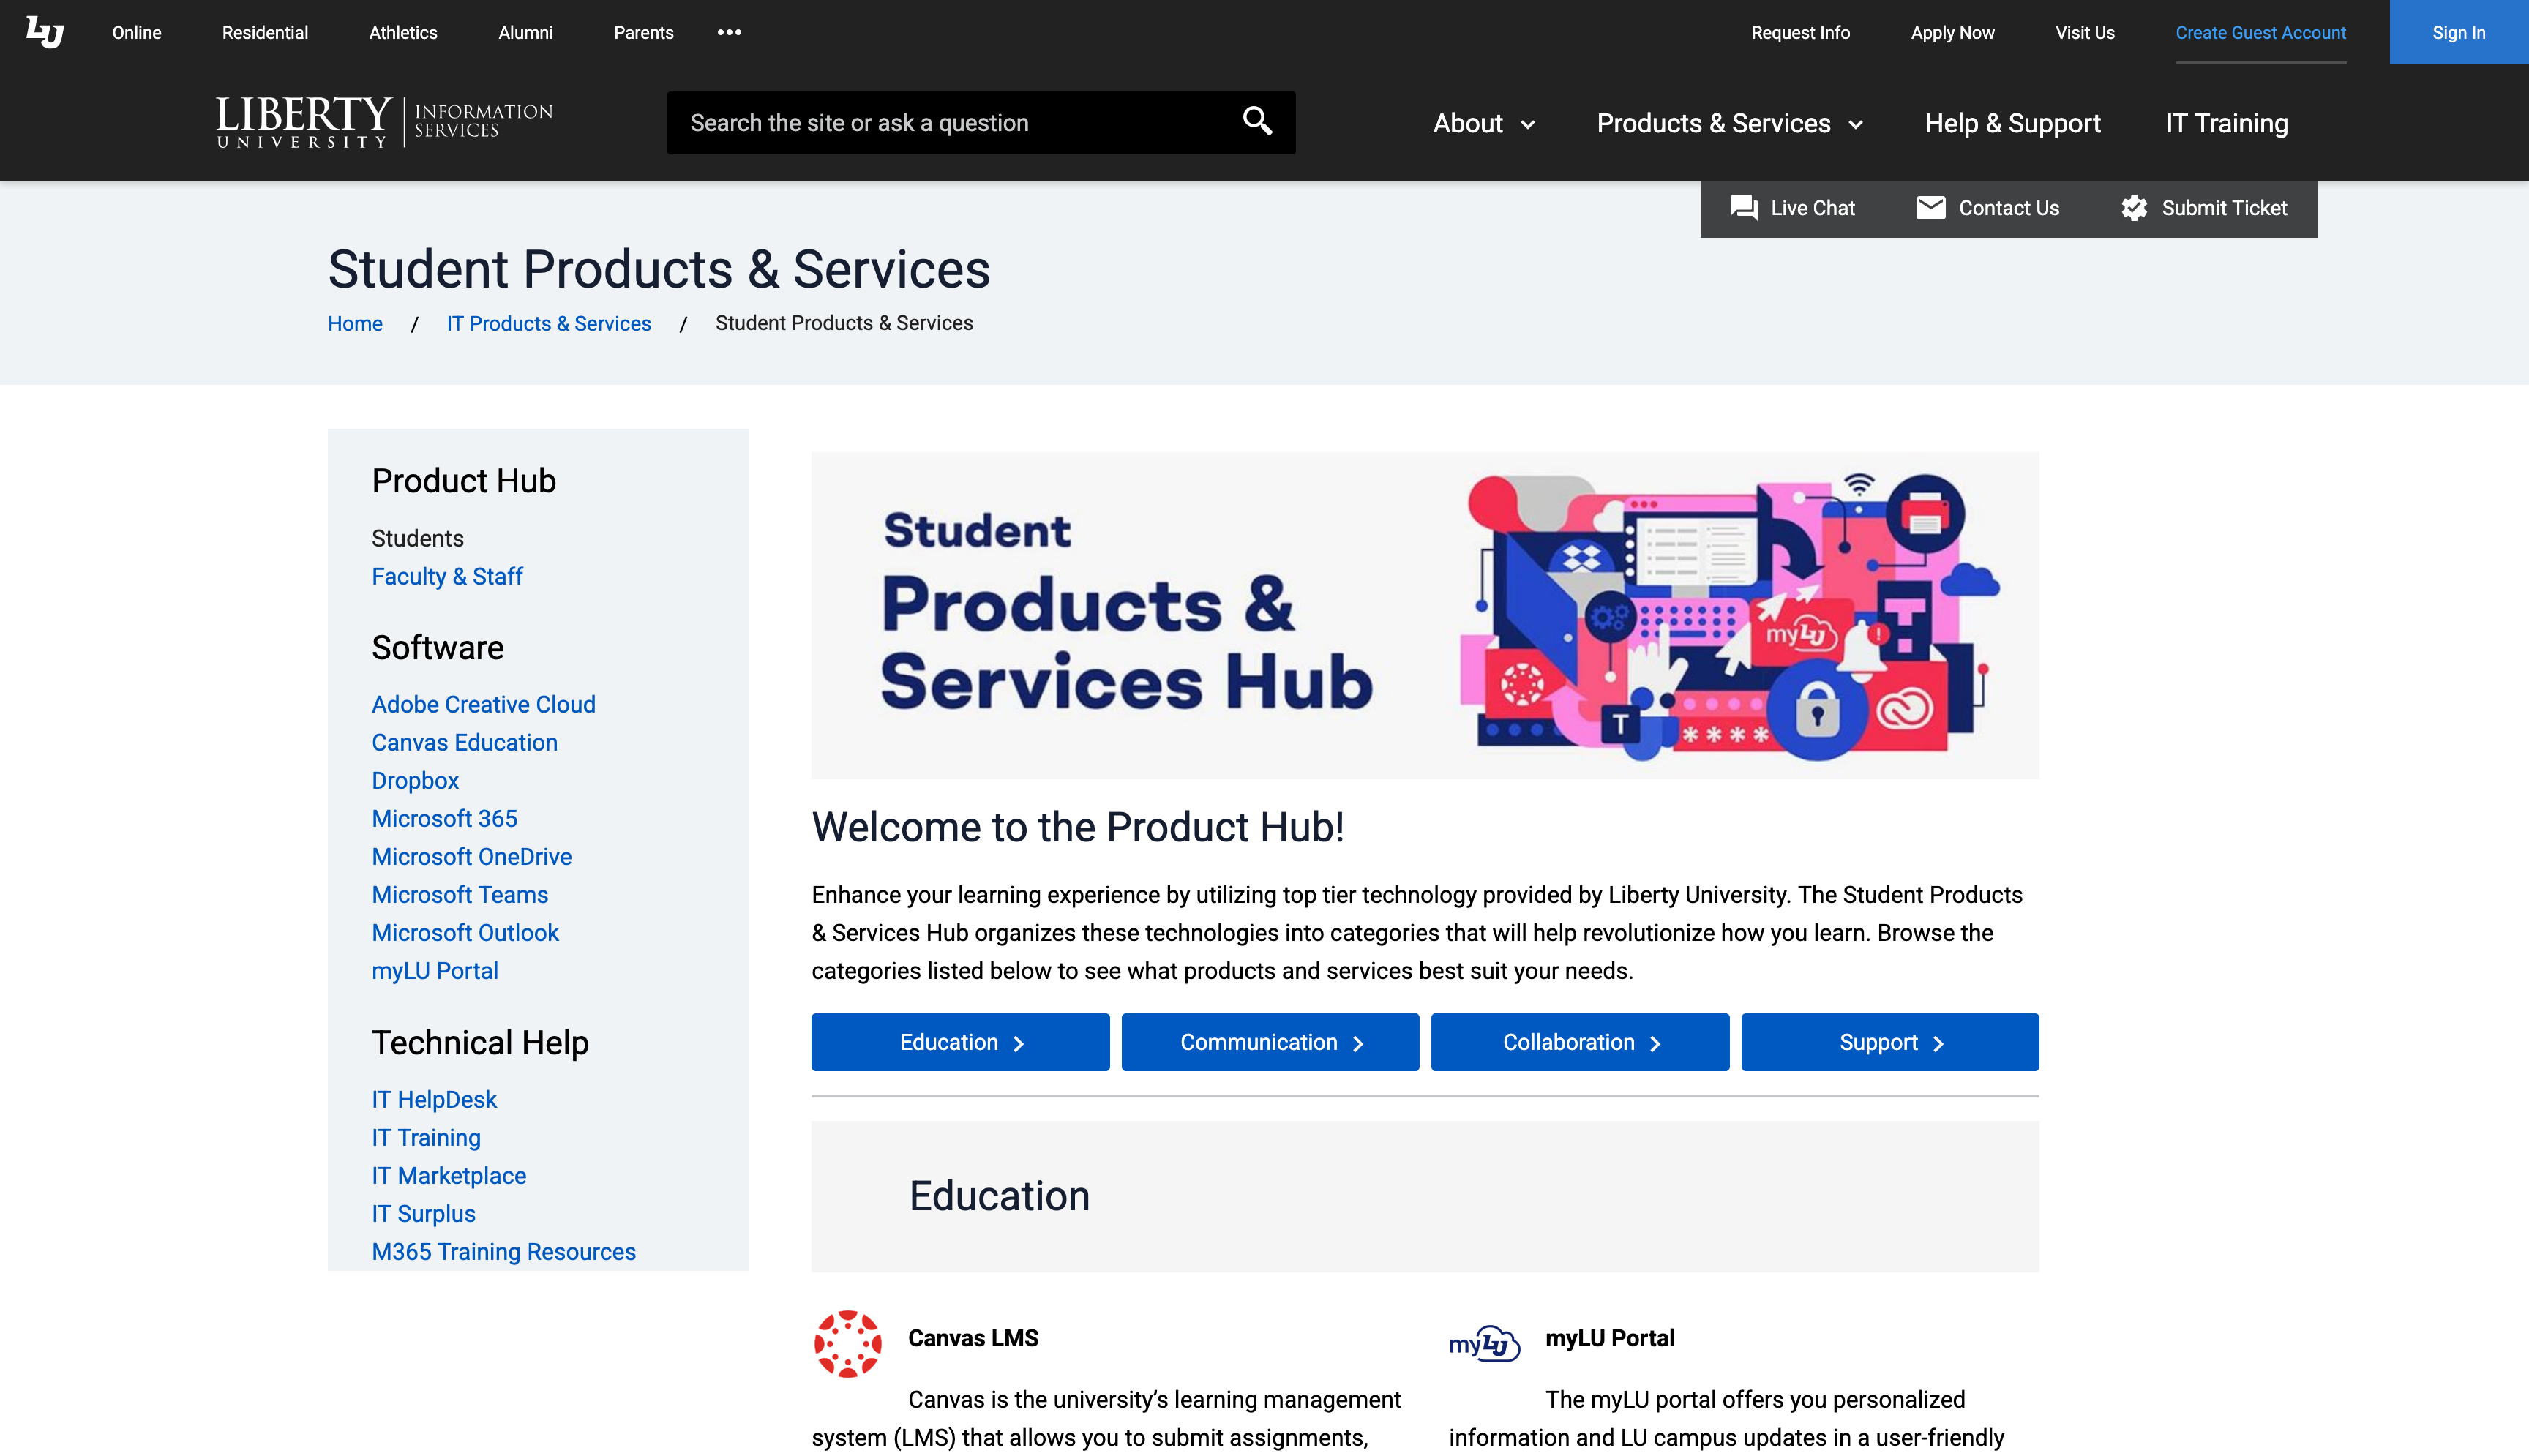Click the Submit Ticket badge icon
Viewport: 2529px width, 1456px height.
[x=2134, y=208]
